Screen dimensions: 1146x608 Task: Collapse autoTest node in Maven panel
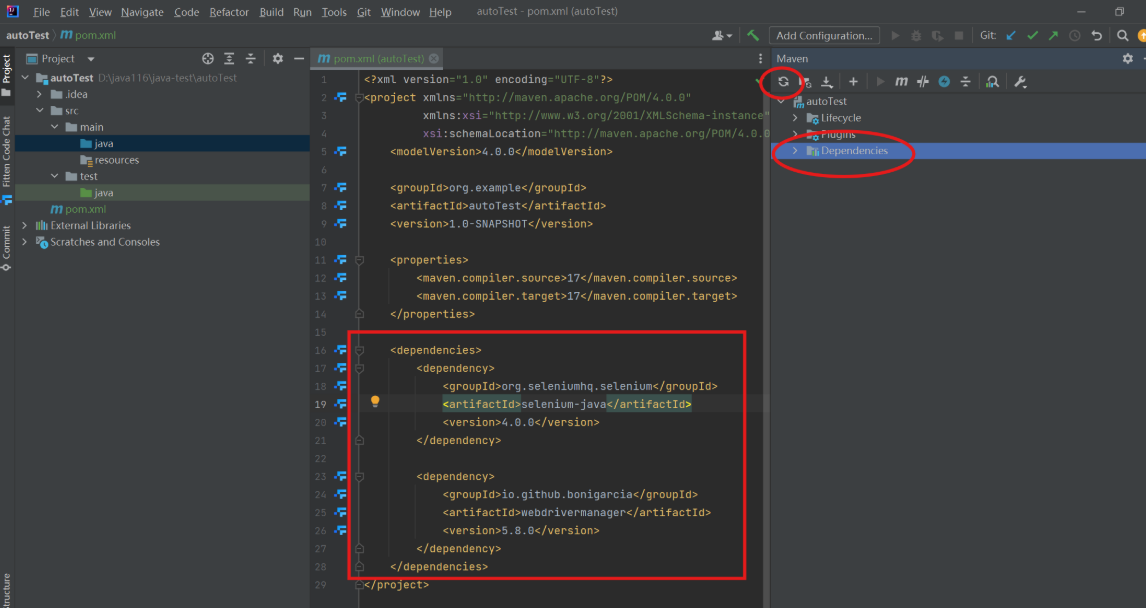click(x=781, y=102)
